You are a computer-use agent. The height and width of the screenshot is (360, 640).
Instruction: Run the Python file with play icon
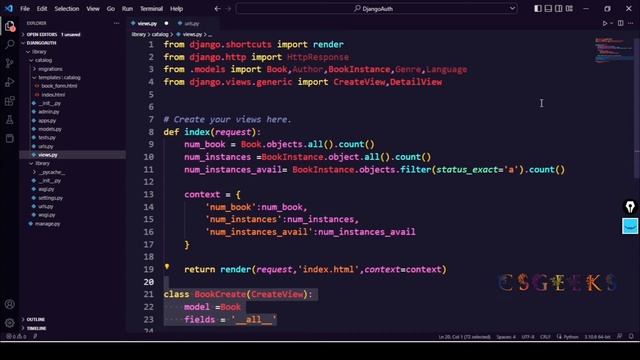point(605,23)
